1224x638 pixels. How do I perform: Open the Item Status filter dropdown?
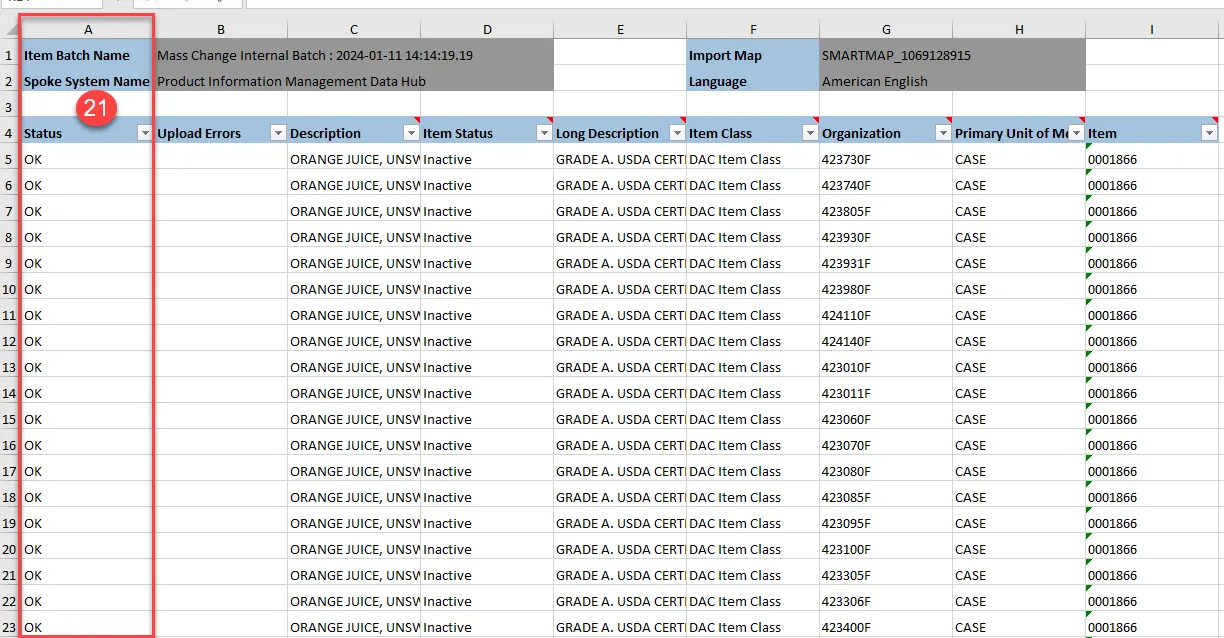pos(543,133)
